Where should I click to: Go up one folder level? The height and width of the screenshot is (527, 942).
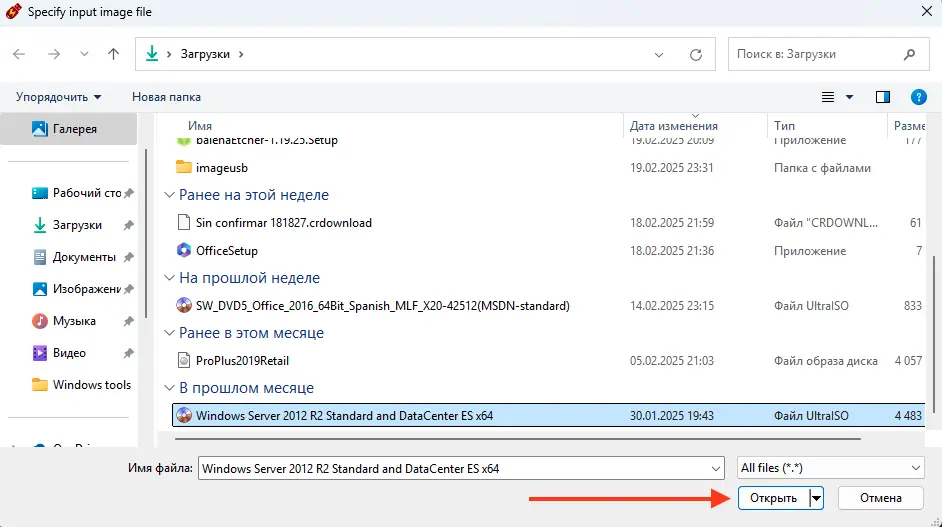click(113, 54)
